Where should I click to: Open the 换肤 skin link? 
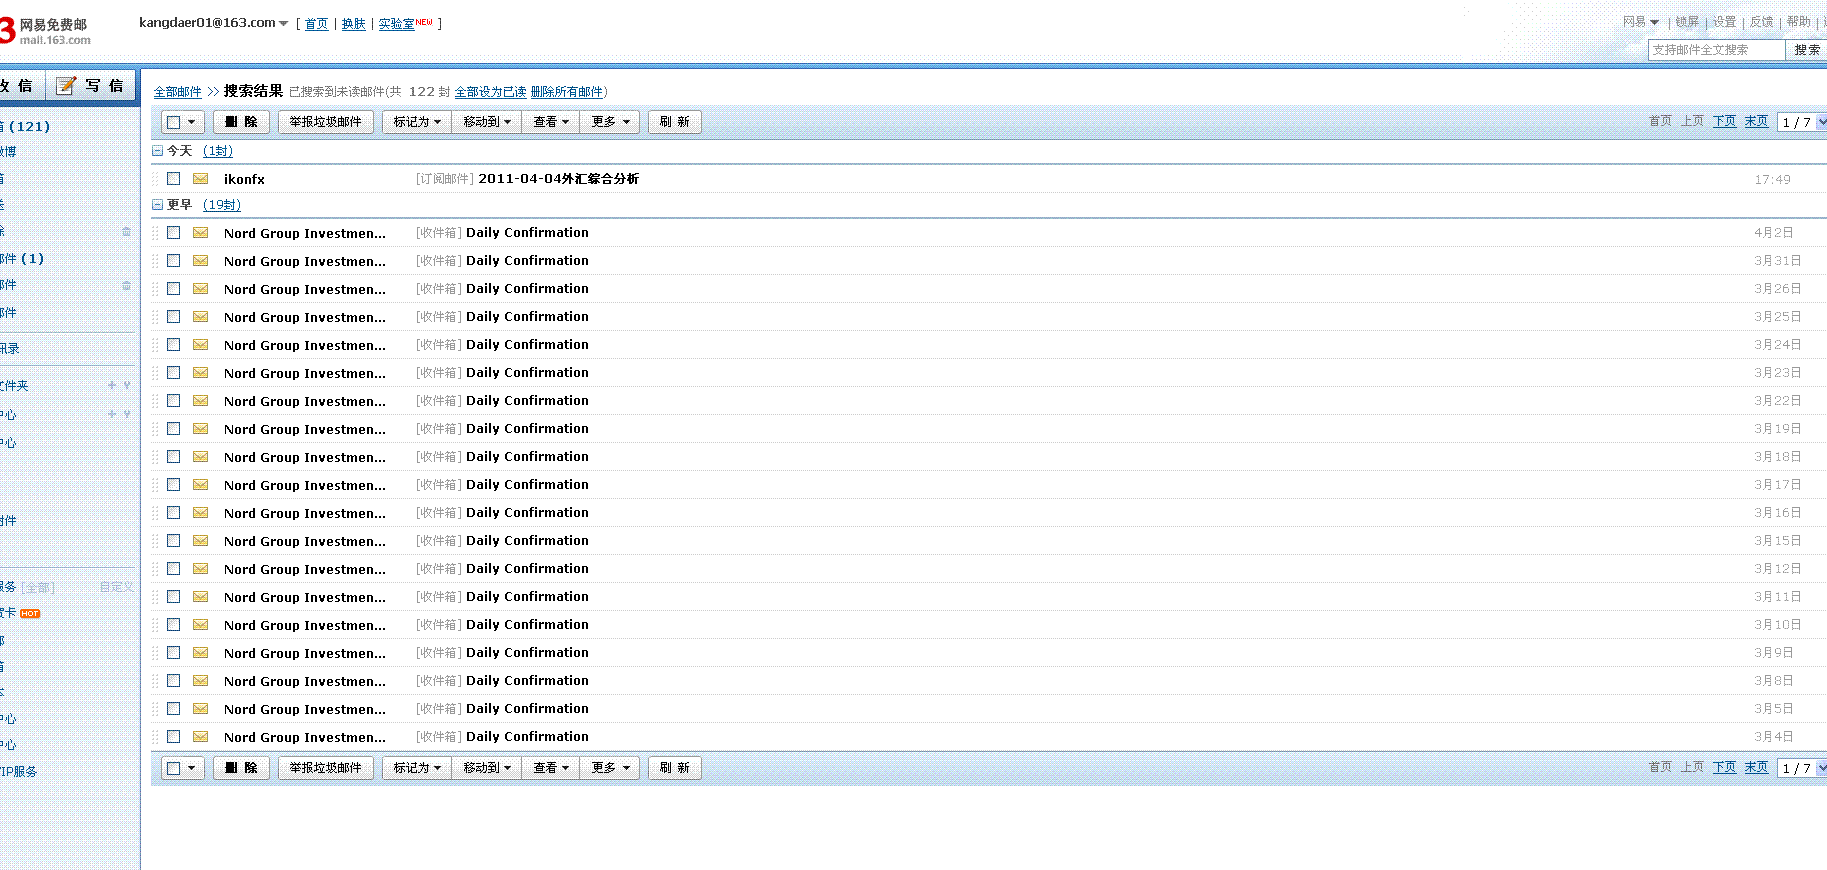point(354,24)
